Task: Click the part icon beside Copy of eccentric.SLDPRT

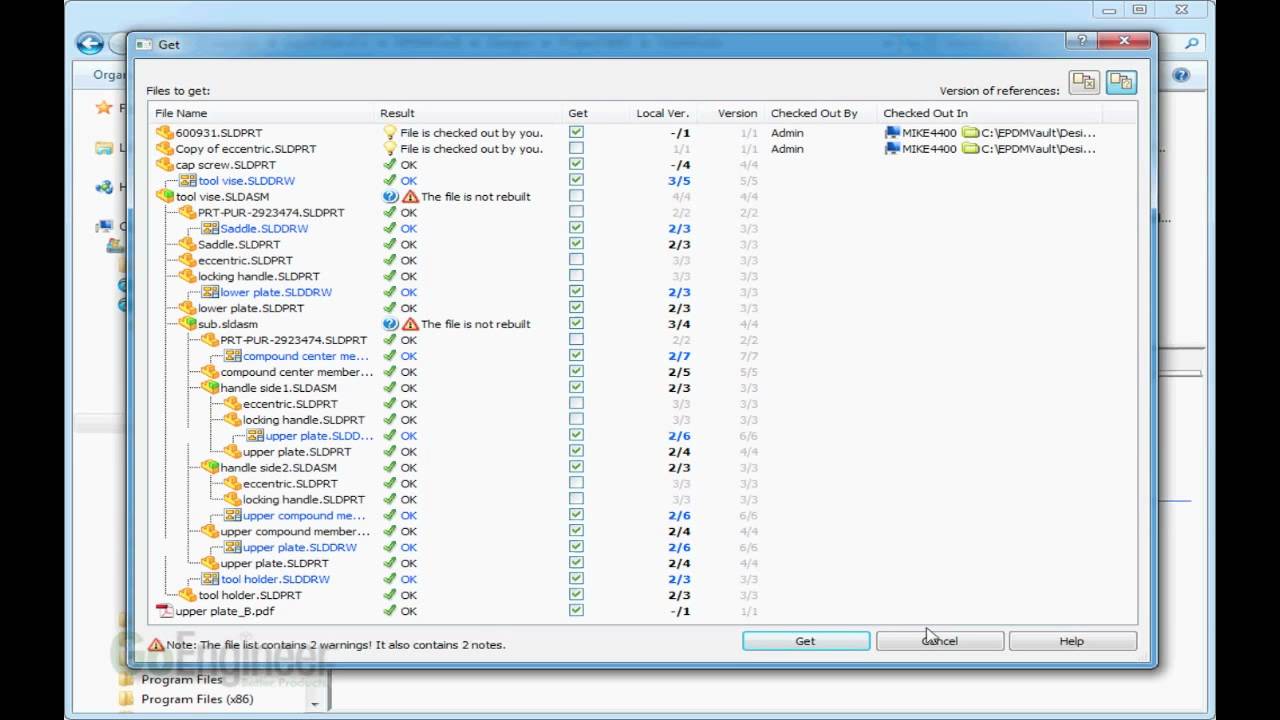Action: tap(164, 148)
